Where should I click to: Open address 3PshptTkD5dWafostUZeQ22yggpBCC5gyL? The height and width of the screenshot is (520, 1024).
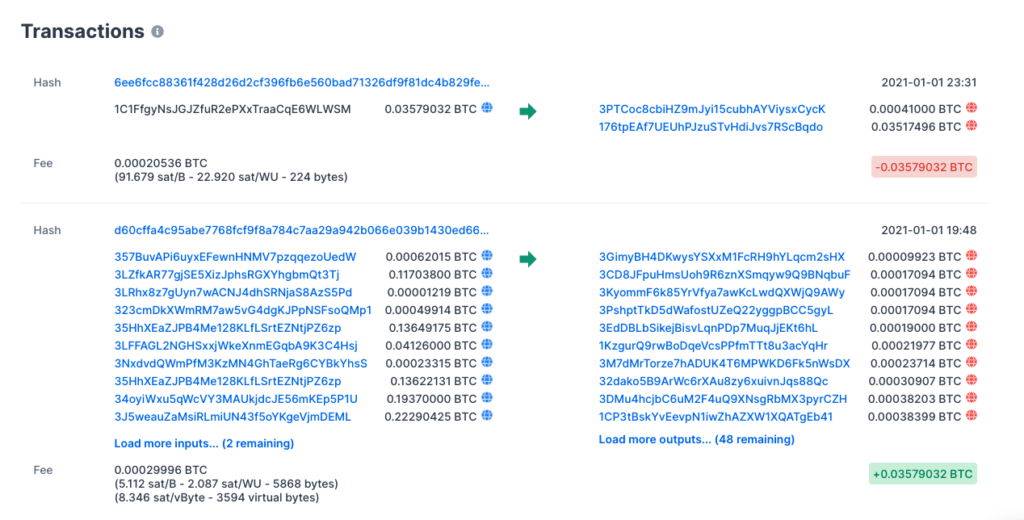pos(716,310)
